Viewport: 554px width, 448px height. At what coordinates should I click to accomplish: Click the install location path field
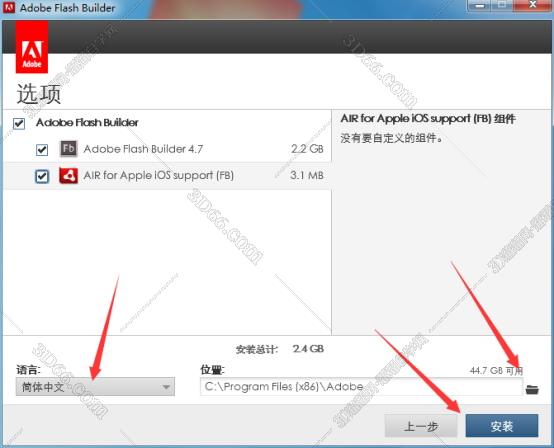pyautogui.click(x=361, y=387)
